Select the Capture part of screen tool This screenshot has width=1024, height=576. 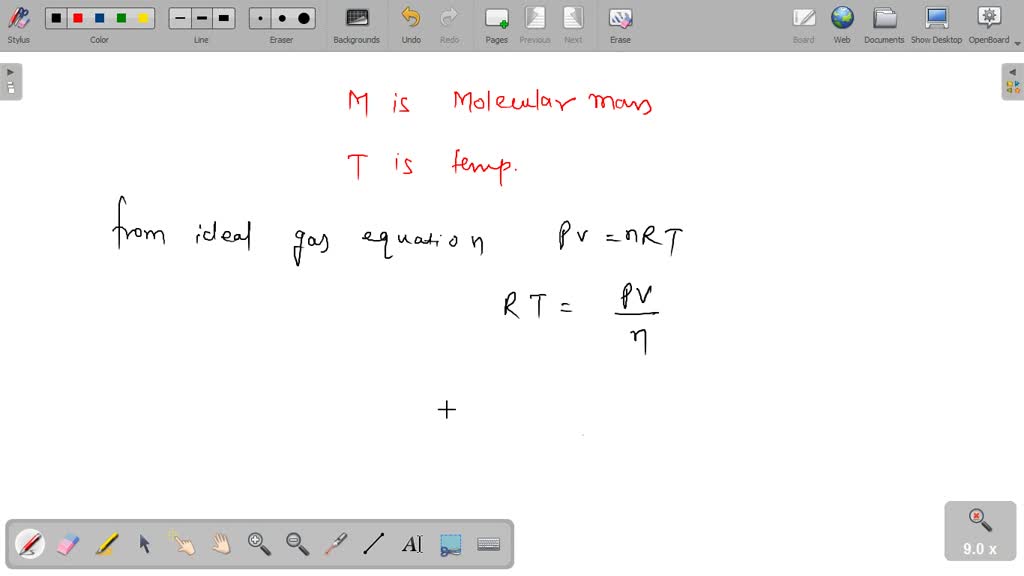[x=450, y=543]
